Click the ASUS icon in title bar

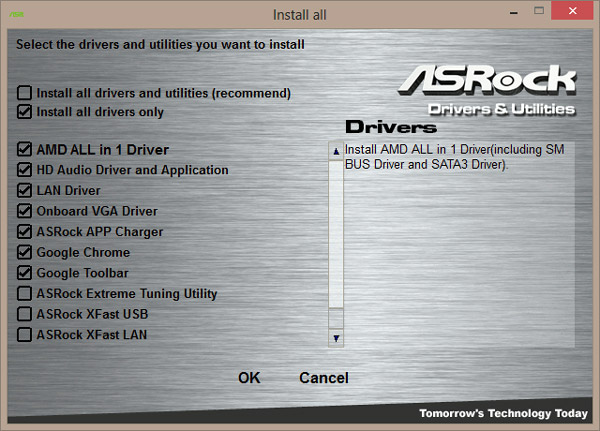click(16, 15)
